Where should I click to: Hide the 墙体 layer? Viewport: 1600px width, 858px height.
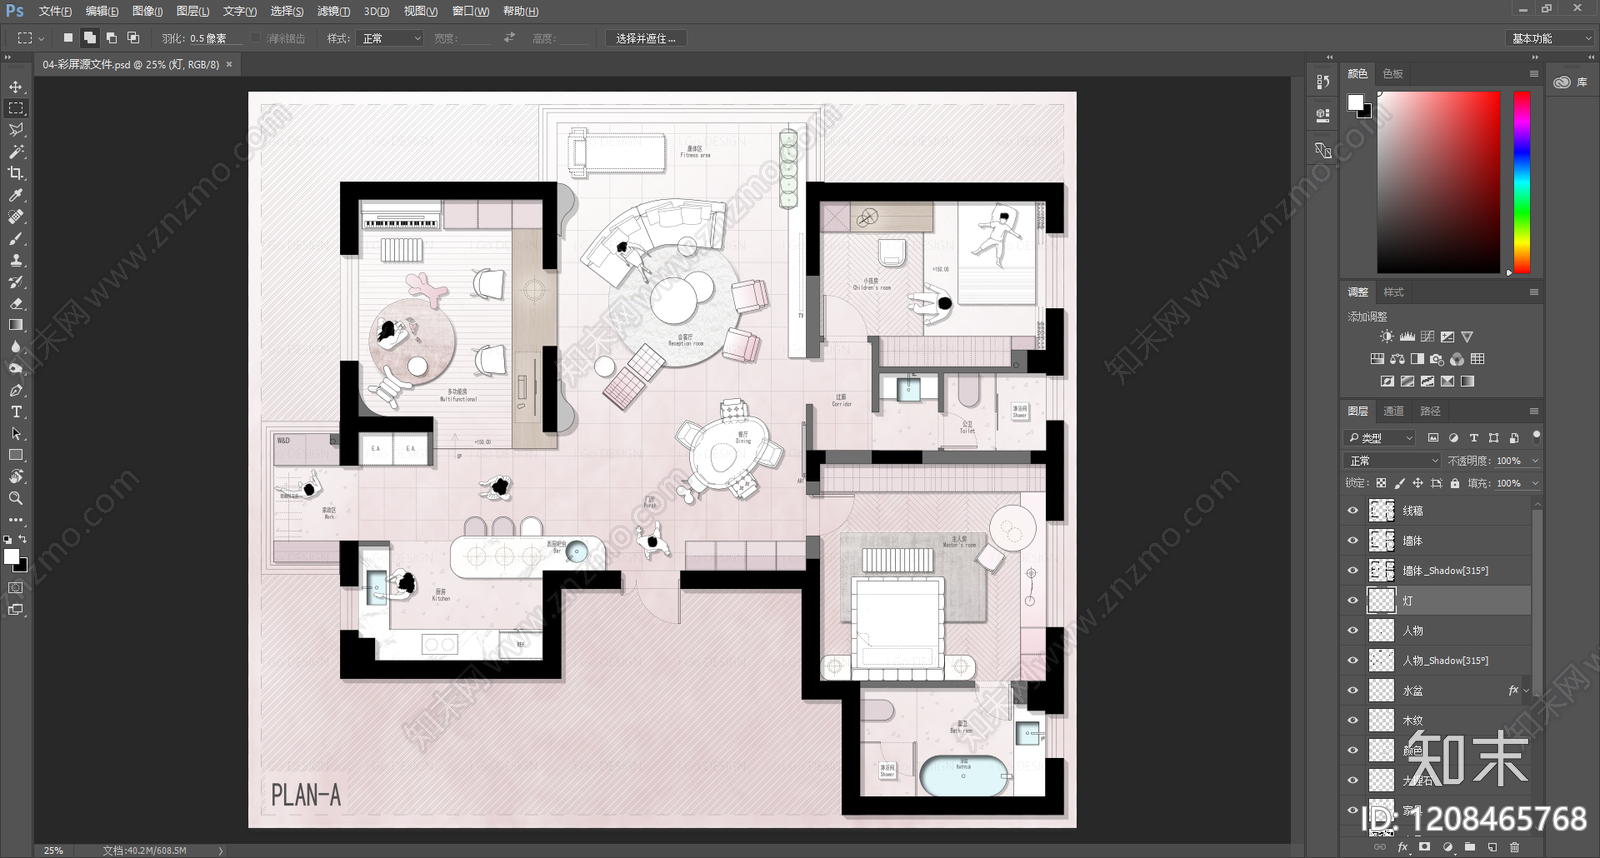(x=1353, y=541)
